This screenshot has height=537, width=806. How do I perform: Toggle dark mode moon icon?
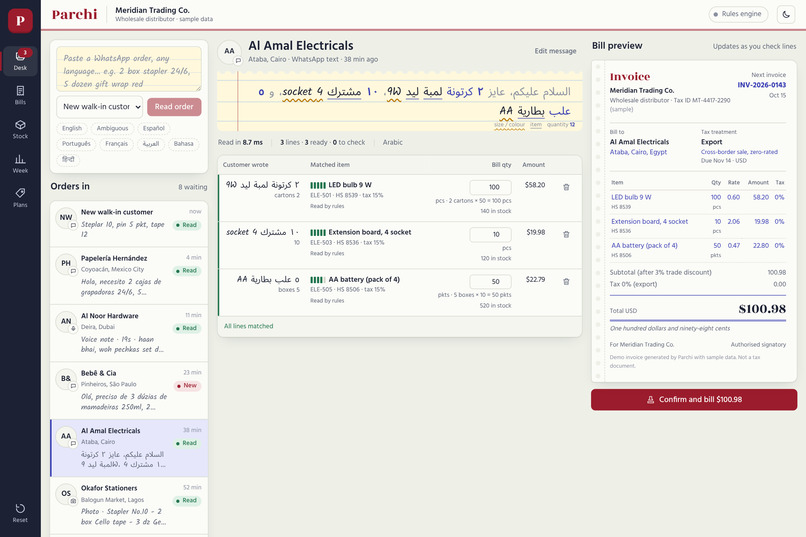pyautogui.click(x=786, y=14)
